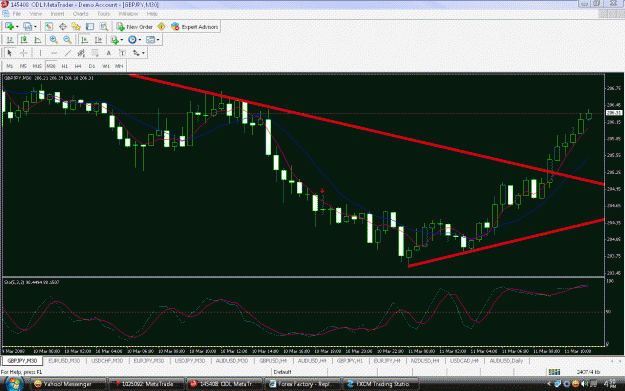Zoom in on the chart

click(53, 40)
